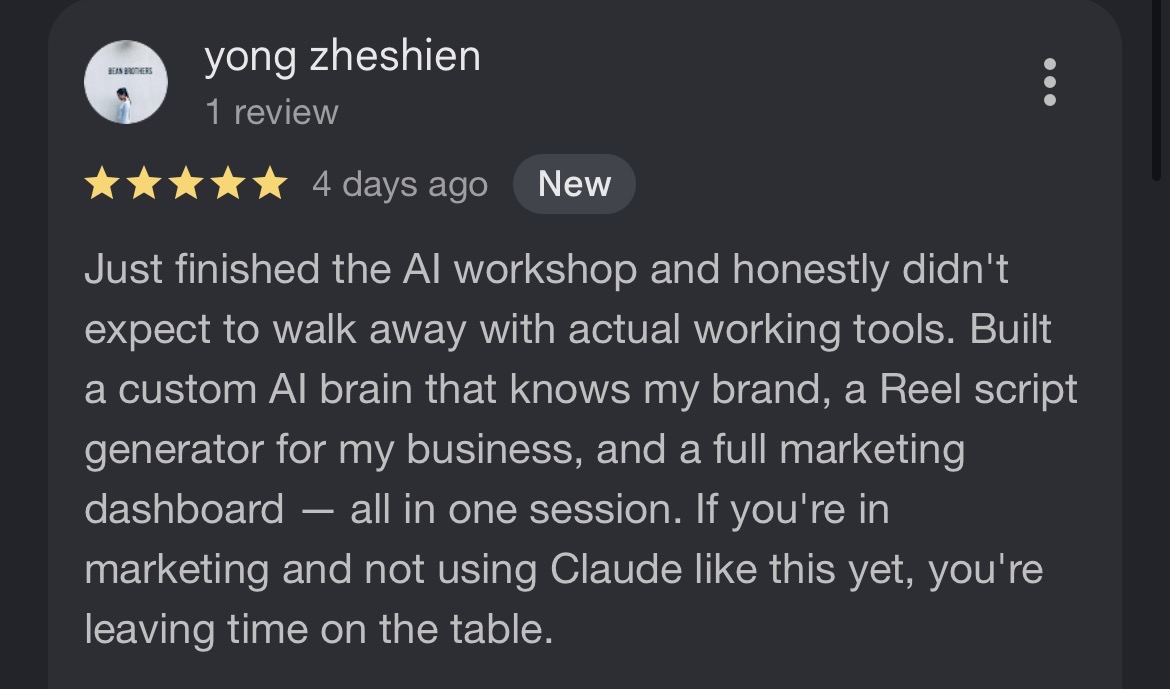Click the second yellow rating star
This screenshot has width=1170, height=689.
[144, 184]
